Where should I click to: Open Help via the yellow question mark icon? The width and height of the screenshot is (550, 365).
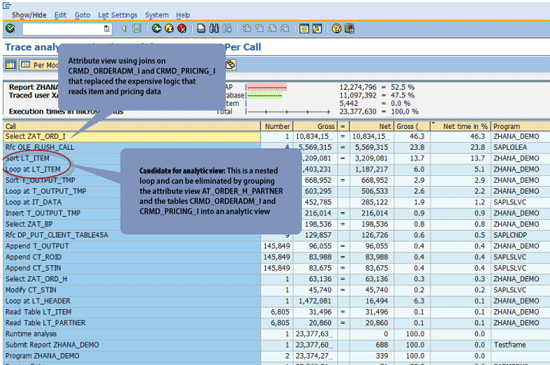336,28
